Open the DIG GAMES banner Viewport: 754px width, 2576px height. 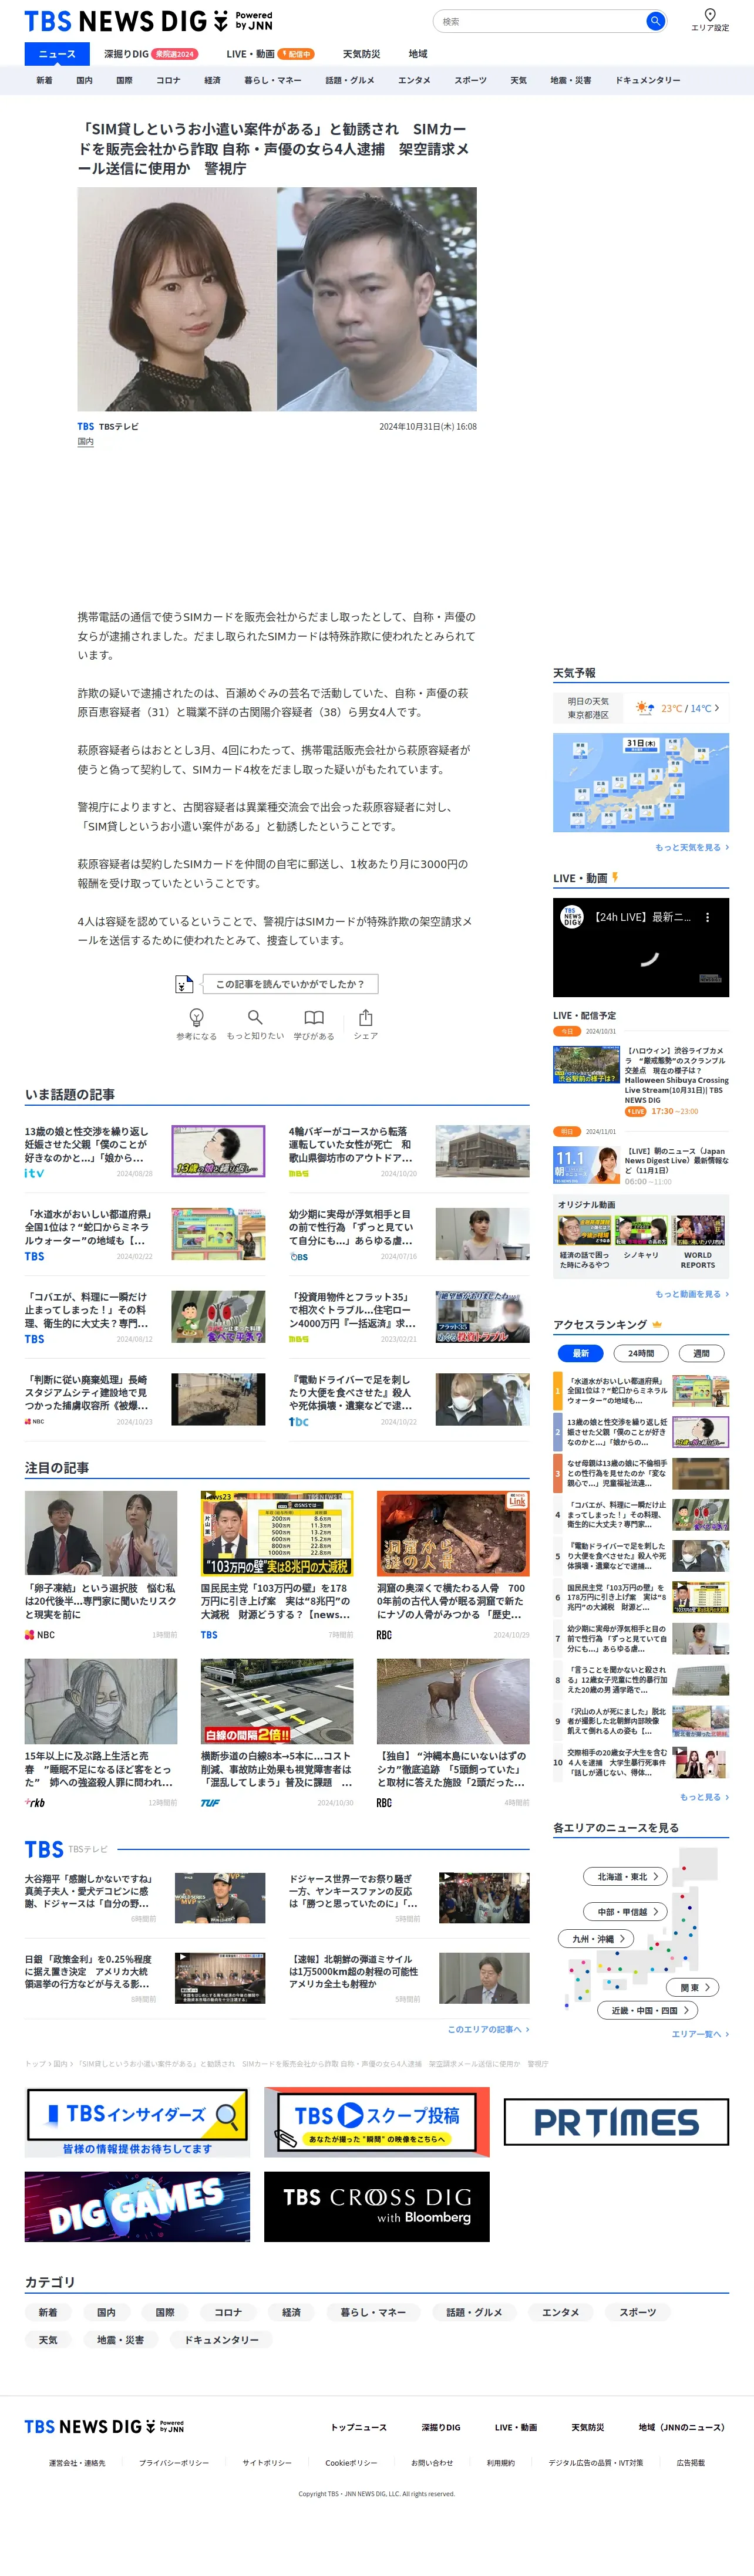(137, 2206)
